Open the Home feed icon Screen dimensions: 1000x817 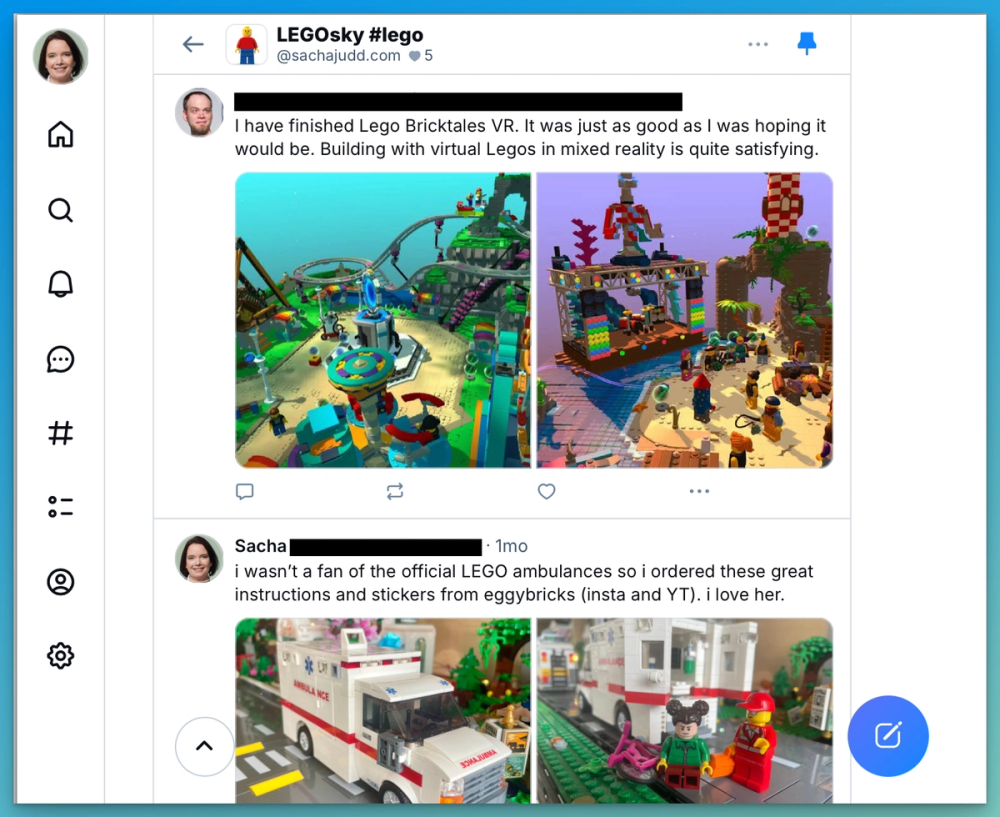pyautogui.click(x=61, y=135)
